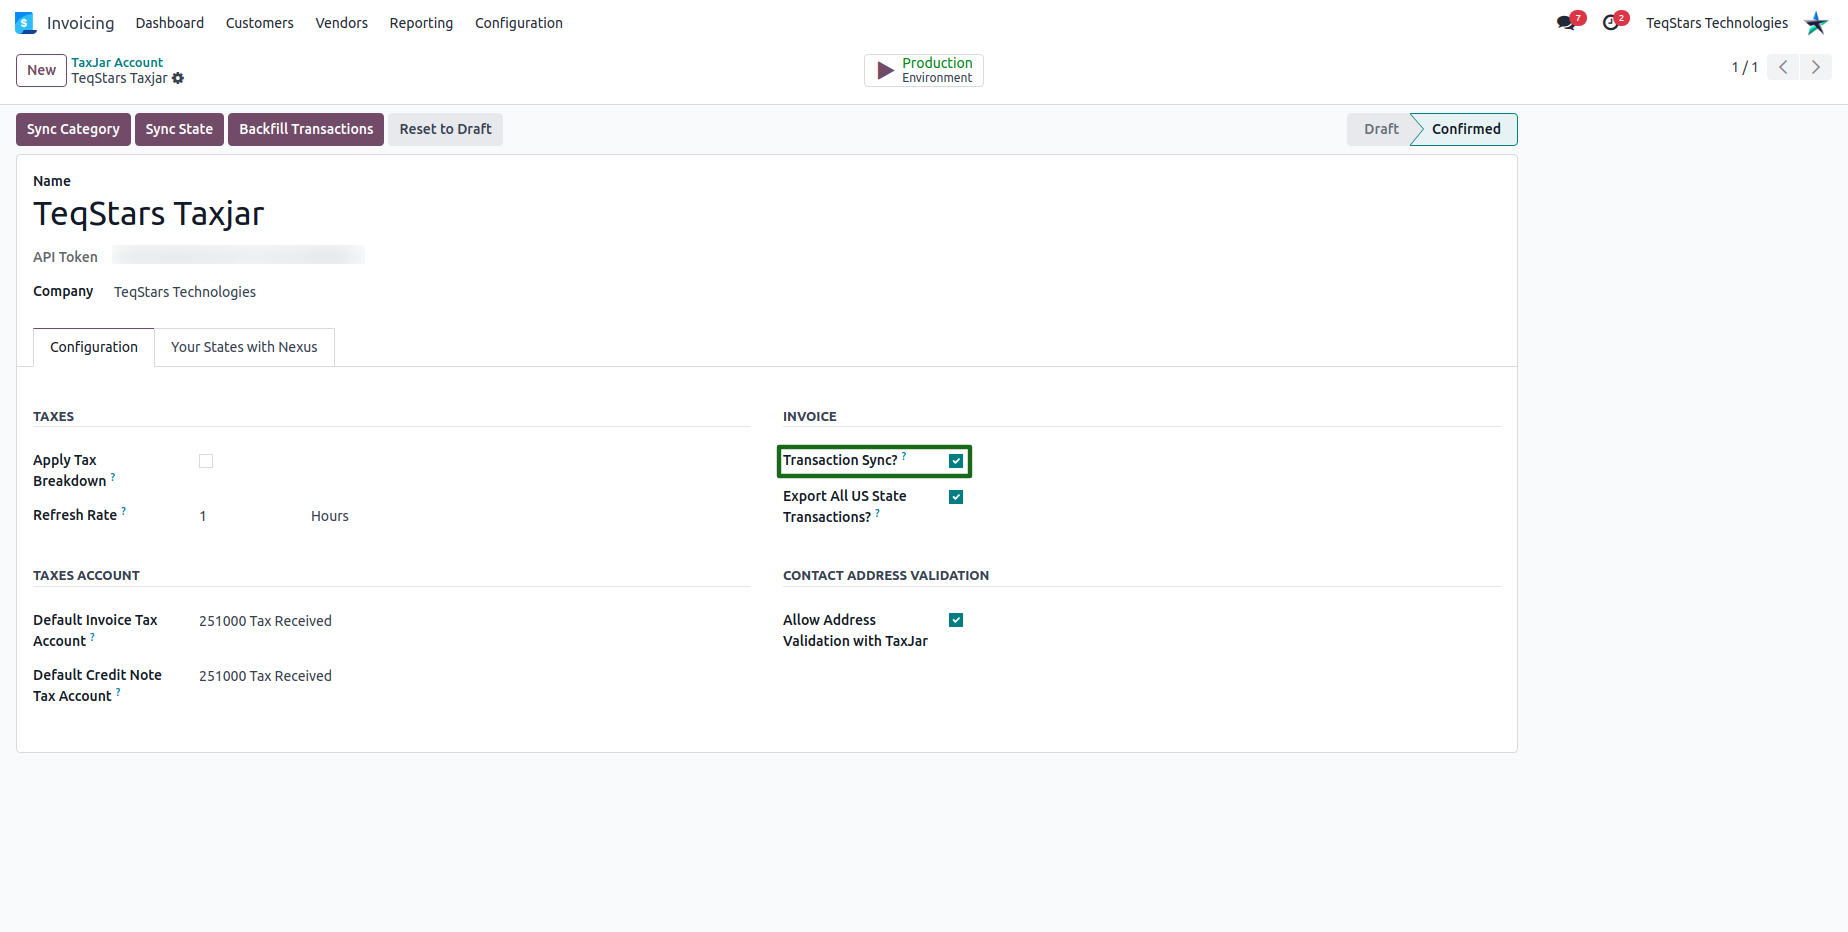Open the Vendors menu

[342, 23]
